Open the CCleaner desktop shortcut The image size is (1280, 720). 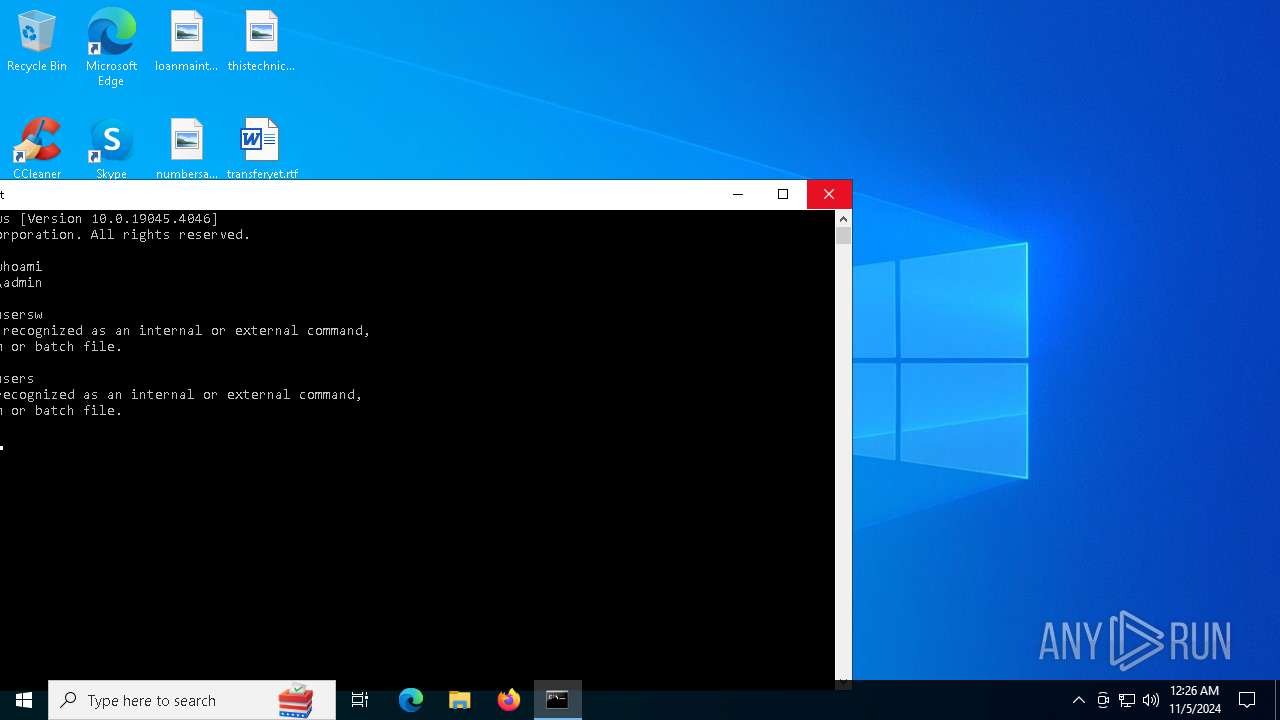(x=37, y=148)
